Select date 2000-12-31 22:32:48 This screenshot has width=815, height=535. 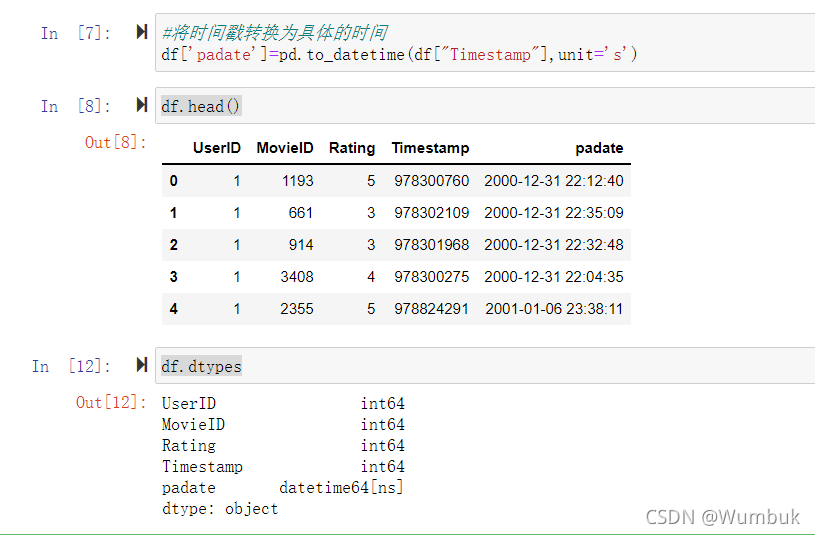[554, 245]
